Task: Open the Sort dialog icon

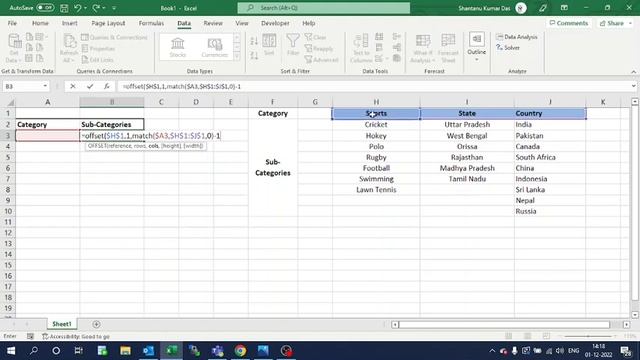Action: pyautogui.click(x=269, y=45)
